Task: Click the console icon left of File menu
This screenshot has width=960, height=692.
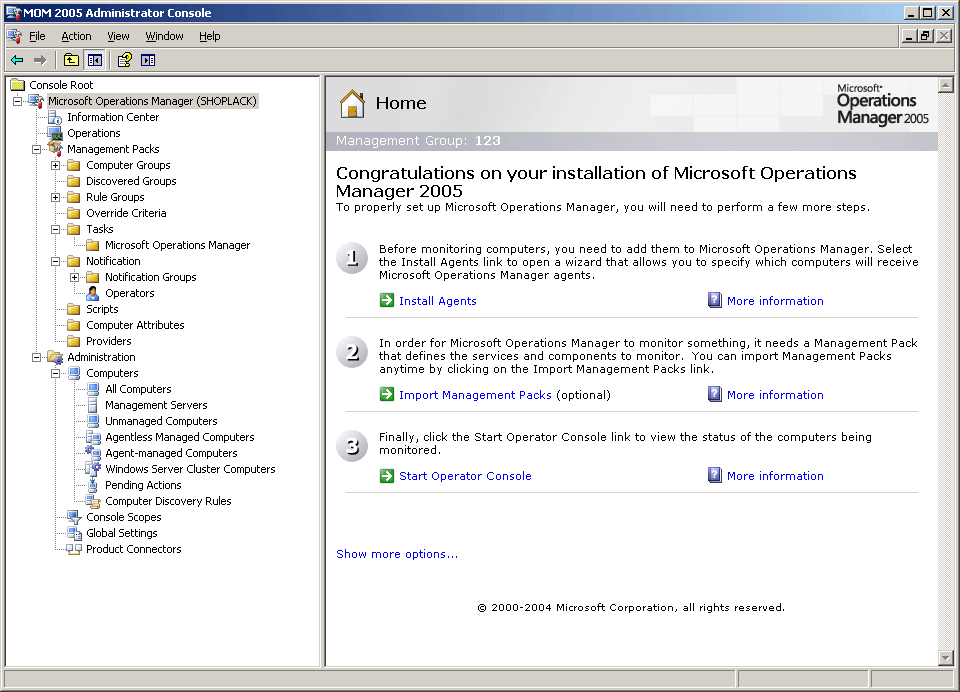Action: click(x=15, y=36)
